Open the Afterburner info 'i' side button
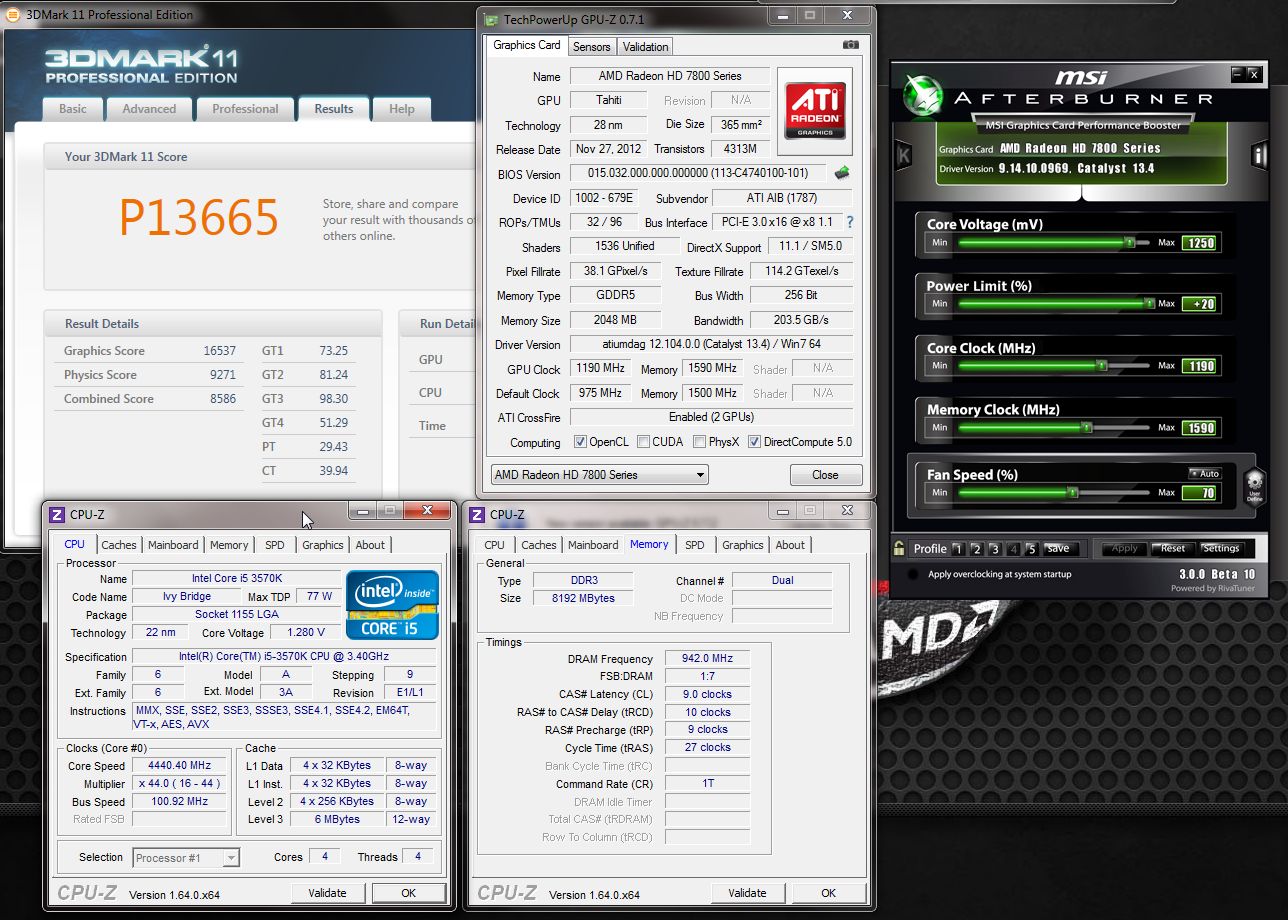The image size is (1288, 920). click(1259, 155)
